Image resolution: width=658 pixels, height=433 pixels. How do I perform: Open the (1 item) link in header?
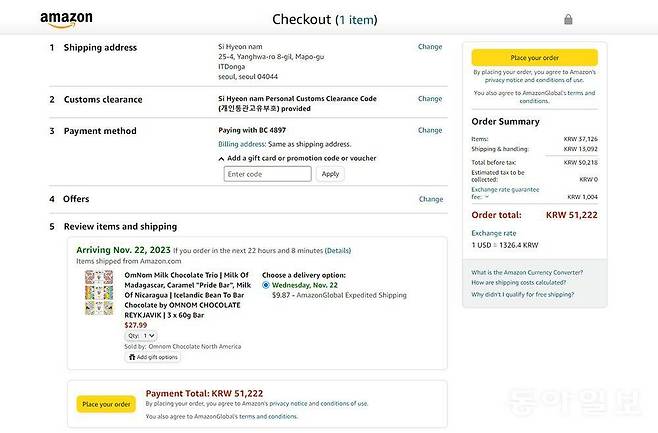[x=357, y=19]
